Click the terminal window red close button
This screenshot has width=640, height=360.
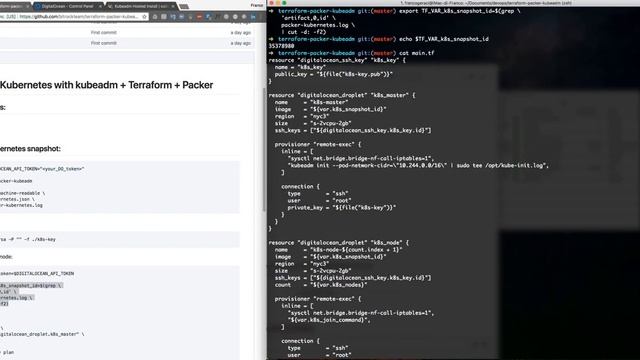[272, 3]
